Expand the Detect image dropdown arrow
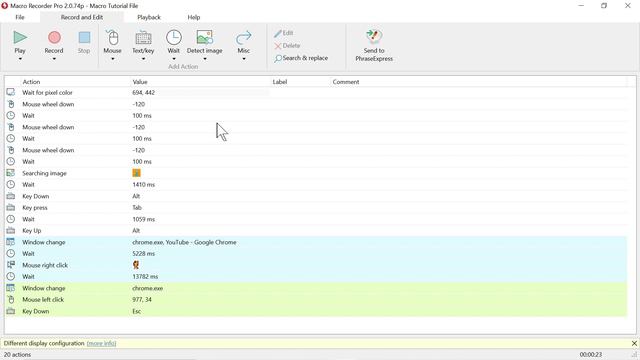 [x=204, y=59]
